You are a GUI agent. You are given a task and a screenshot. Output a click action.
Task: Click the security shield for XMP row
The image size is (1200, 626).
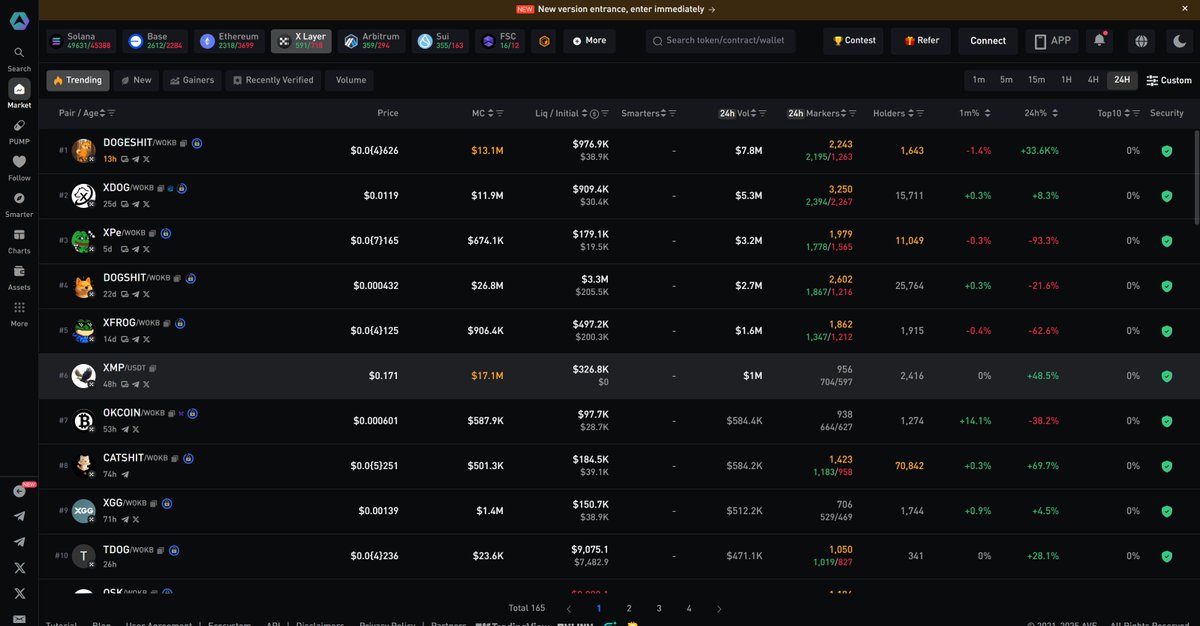[1166, 376]
